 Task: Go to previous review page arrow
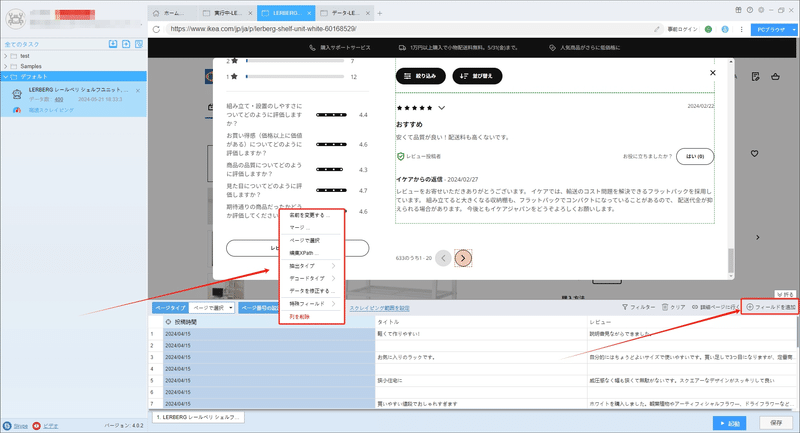pos(443,258)
